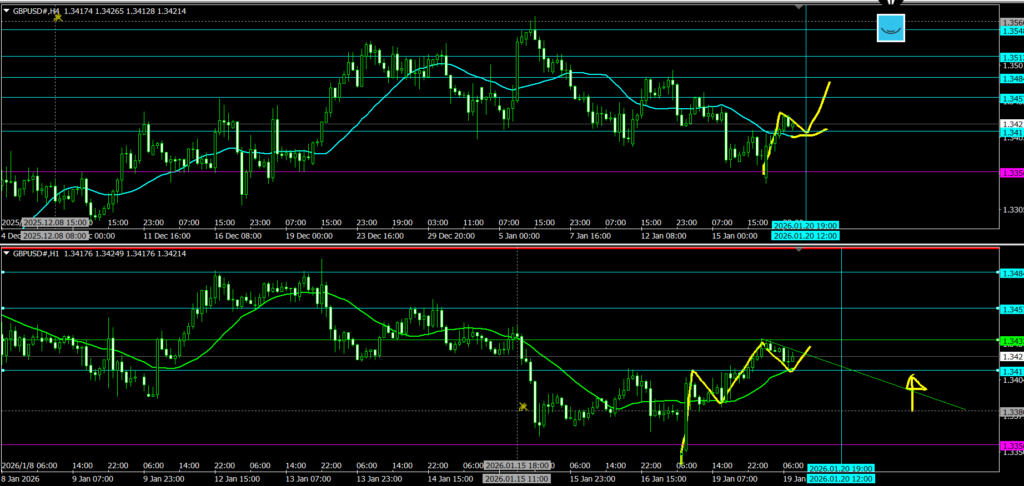The height and width of the screenshot is (486, 1024).
Task: Select the magenta 1.335 price label in top chart
Action: point(1010,172)
